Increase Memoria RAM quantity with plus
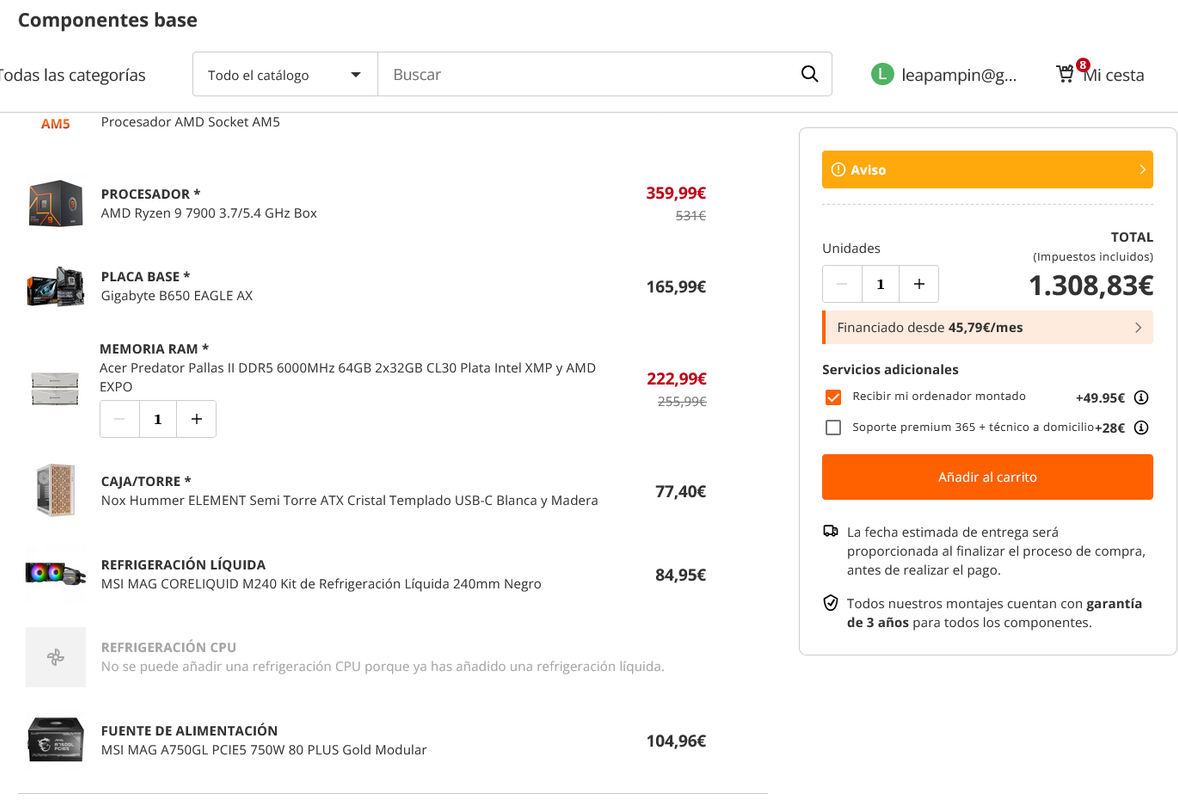Viewport: 1178px width, 800px height. [196, 419]
